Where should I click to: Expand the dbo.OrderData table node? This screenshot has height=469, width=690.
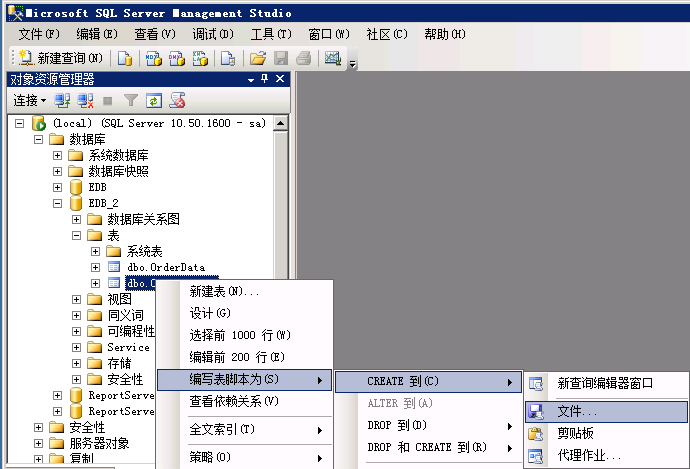coord(95,267)
